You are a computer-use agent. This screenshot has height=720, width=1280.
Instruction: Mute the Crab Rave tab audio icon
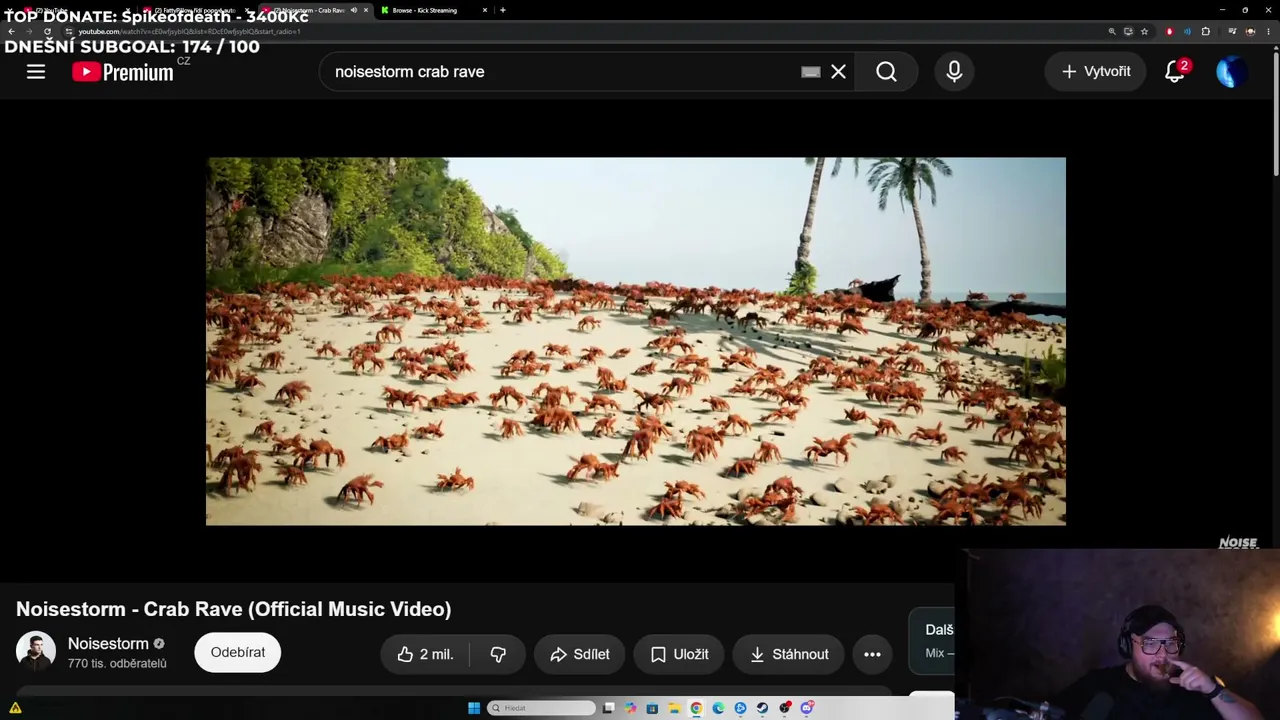[354, 10]
